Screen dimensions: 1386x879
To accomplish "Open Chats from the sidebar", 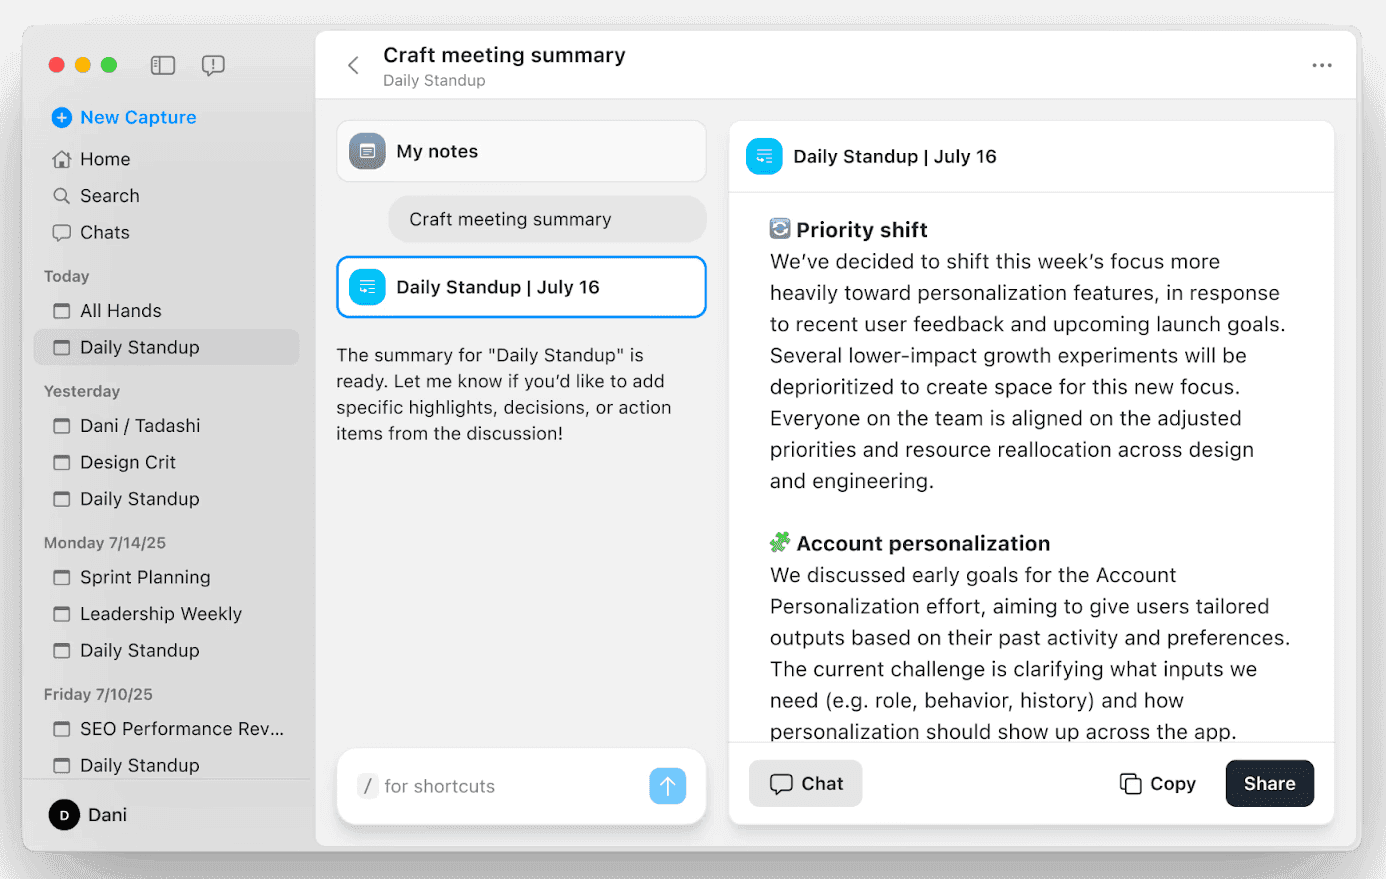I will (104, 232).
